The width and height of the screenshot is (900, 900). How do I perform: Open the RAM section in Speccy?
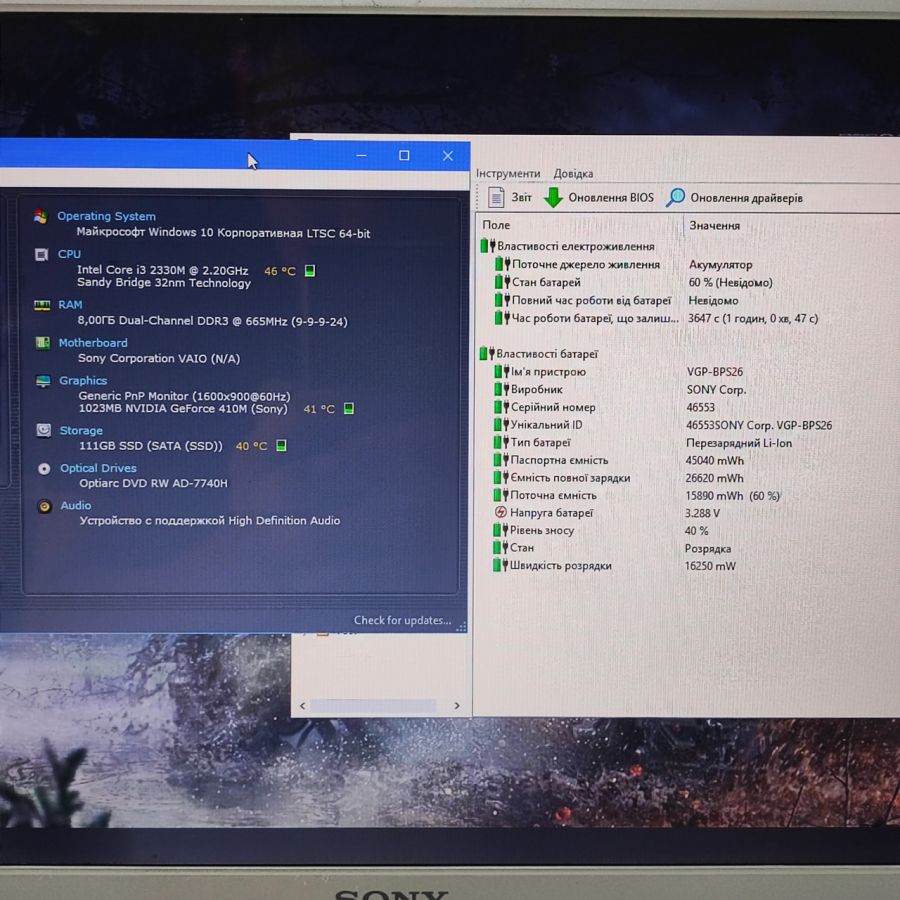click(x=70, y=305)
